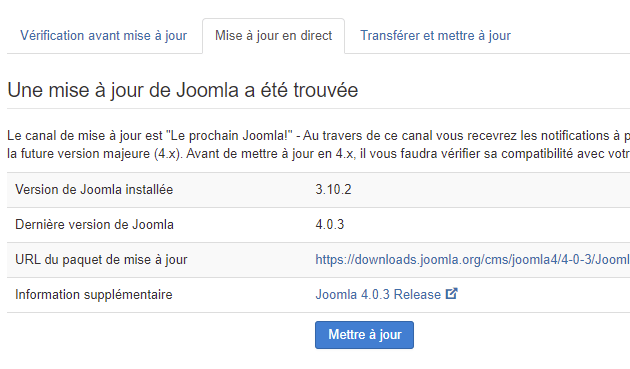Click the Information supplémentaire label

point(94,295)
